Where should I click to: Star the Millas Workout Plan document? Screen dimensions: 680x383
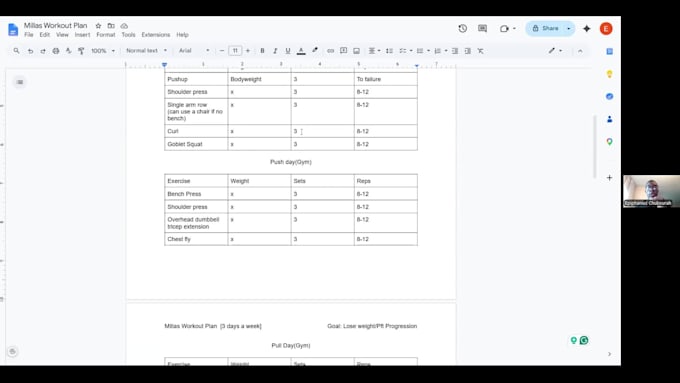[x=98, y=26]
